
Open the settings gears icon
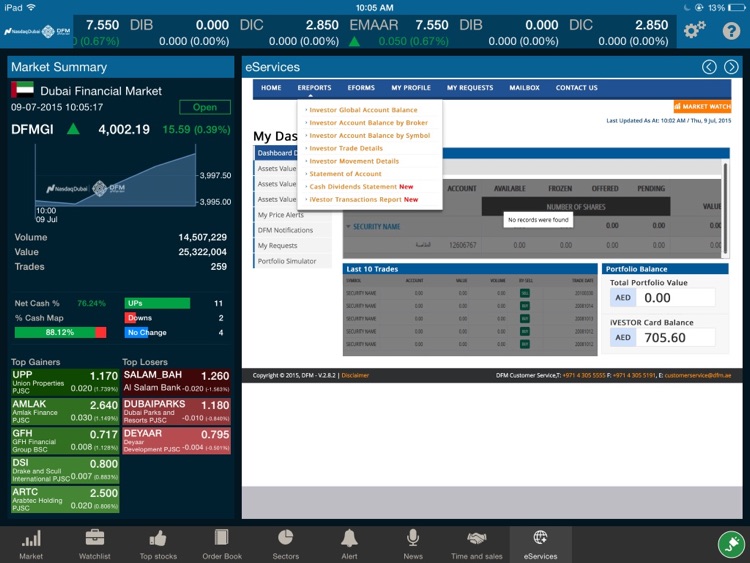(x=695, y=30)
